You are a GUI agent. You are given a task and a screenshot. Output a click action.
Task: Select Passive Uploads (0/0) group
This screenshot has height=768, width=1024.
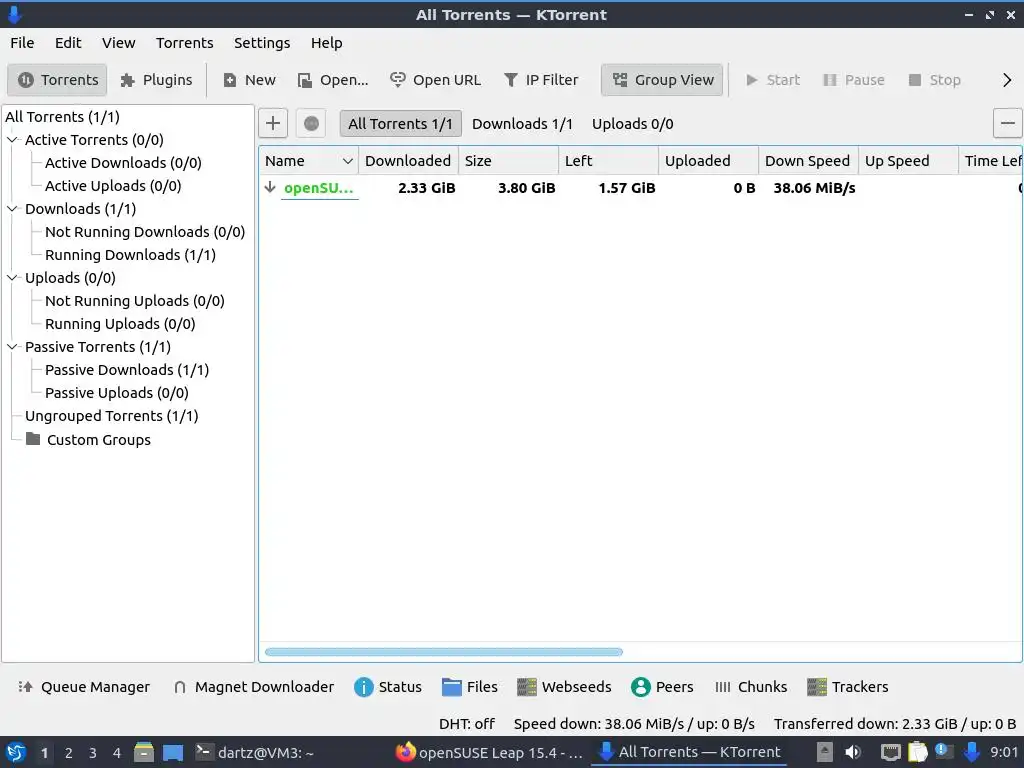[116, 393]
